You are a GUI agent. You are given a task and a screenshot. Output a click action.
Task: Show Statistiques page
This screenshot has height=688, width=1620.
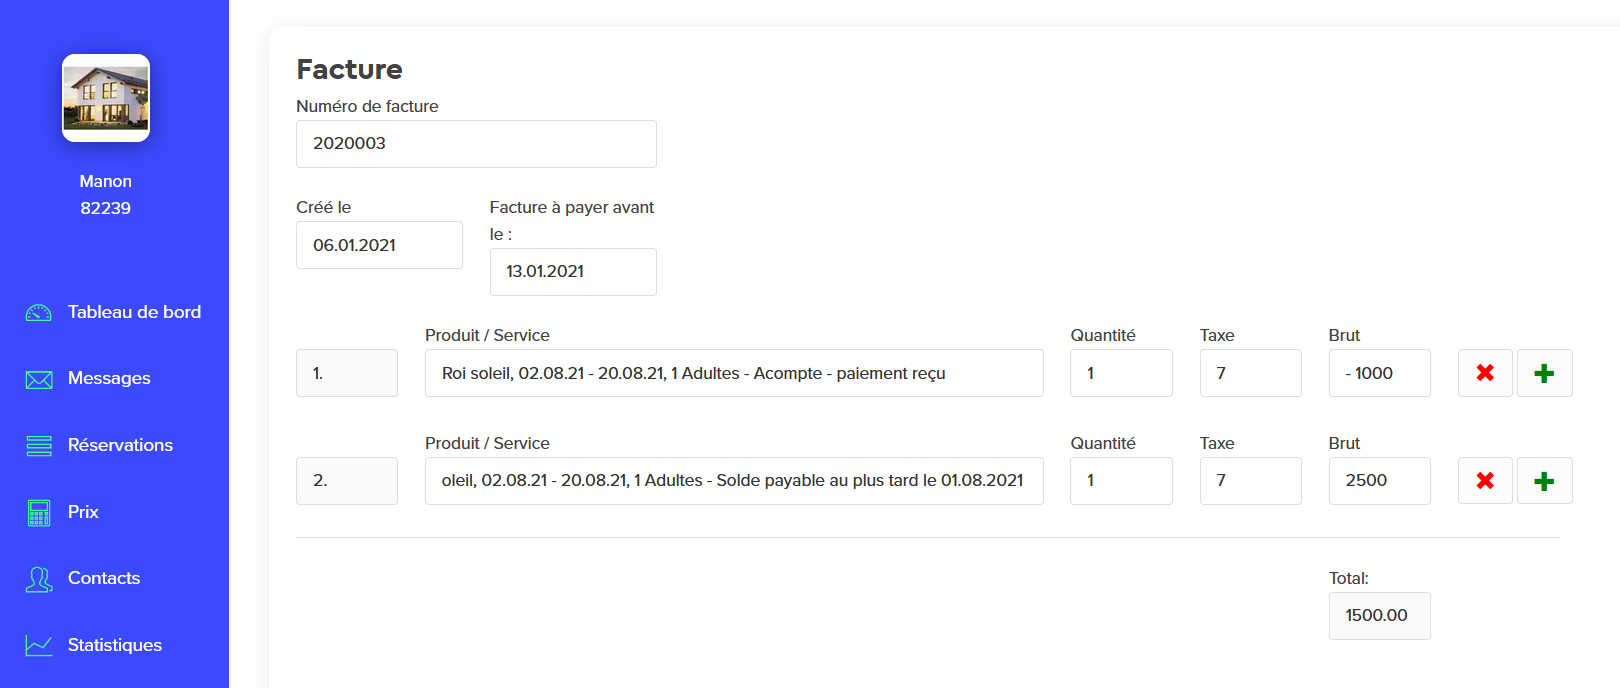114,645
